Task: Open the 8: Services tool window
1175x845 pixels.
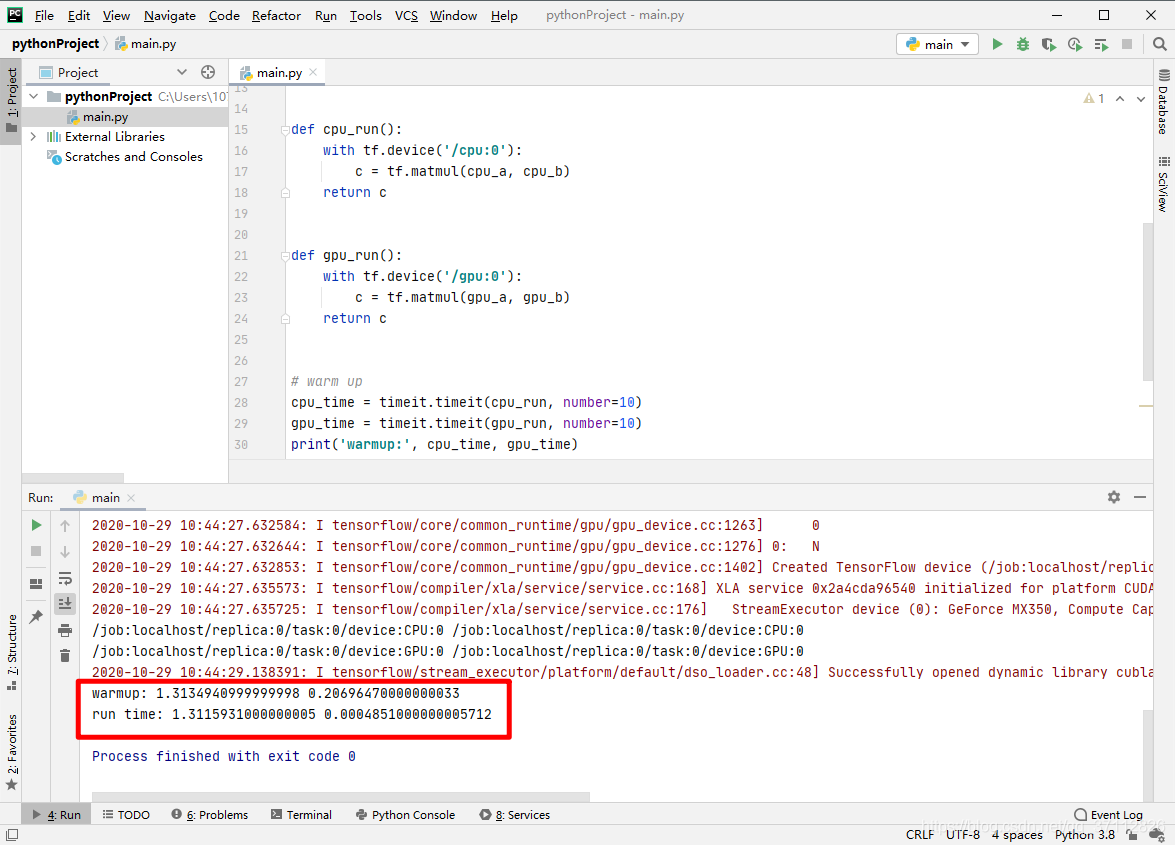Action: point(515,814)
